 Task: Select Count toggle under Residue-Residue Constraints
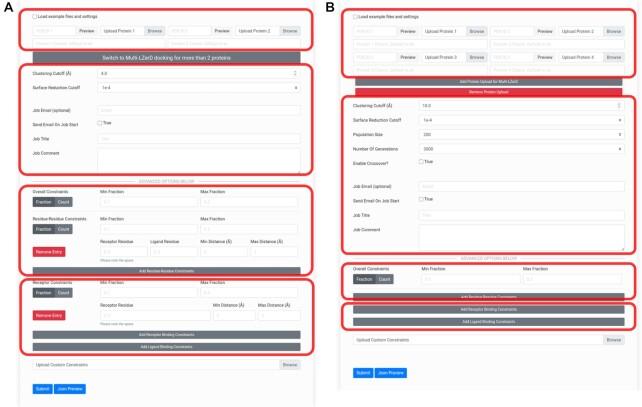coord(63,228)
